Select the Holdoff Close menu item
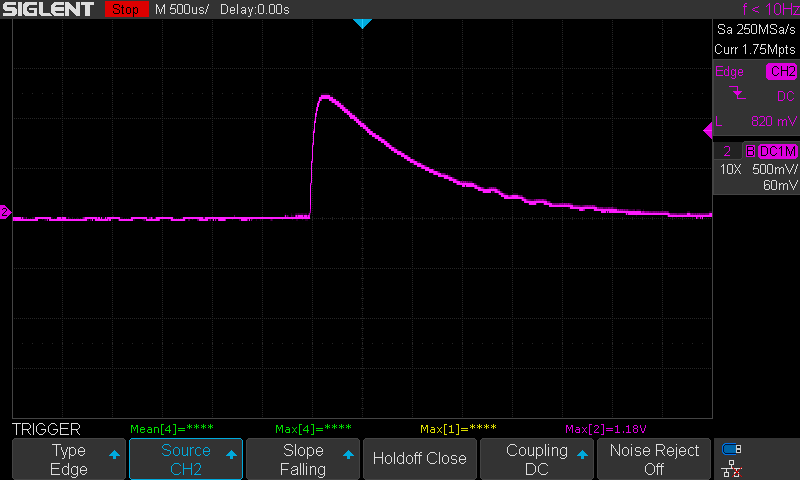The width and height of the screenshot is (800, 480). click(x=419, y=459)
